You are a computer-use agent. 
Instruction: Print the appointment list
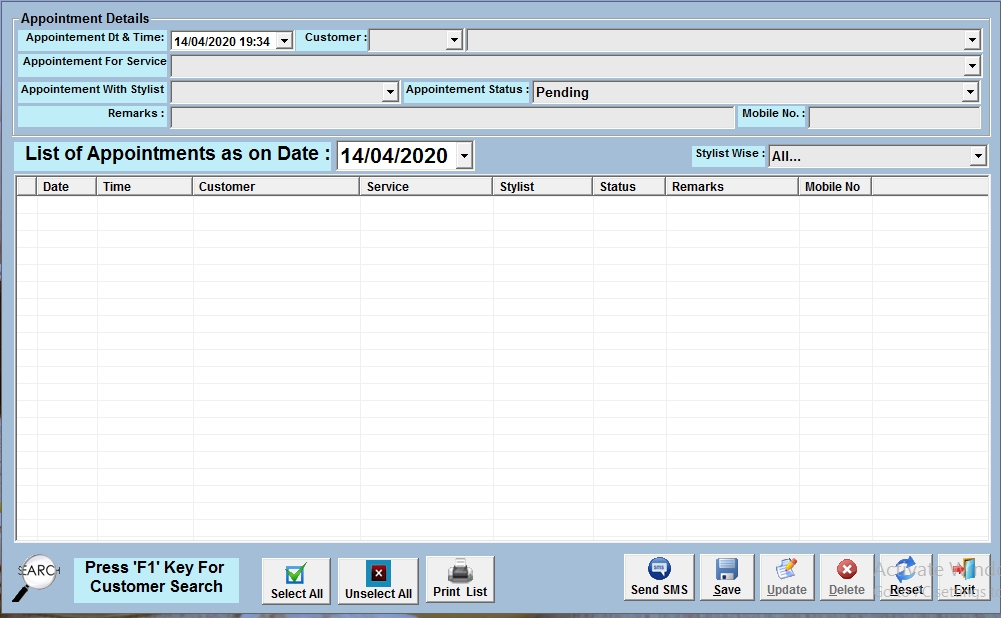point(460,580)
